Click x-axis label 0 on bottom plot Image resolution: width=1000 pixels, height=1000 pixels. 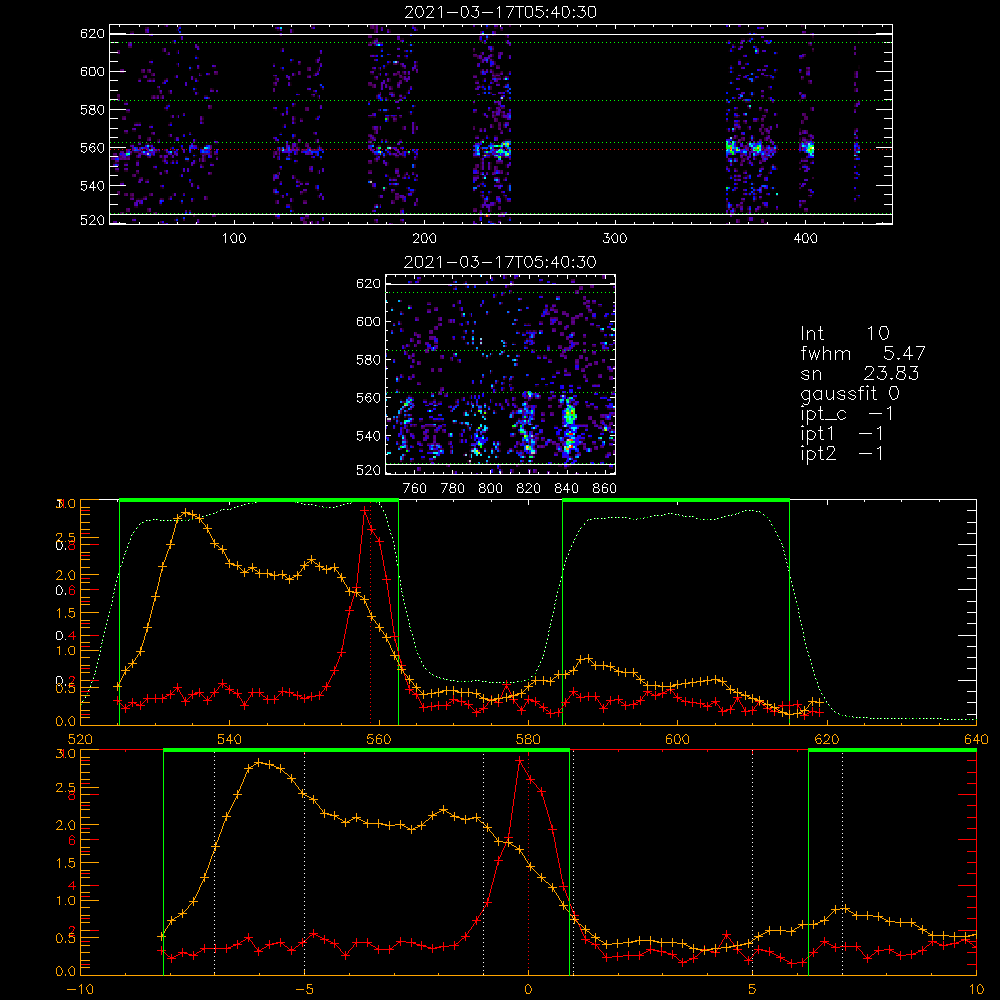pos(528,990)
